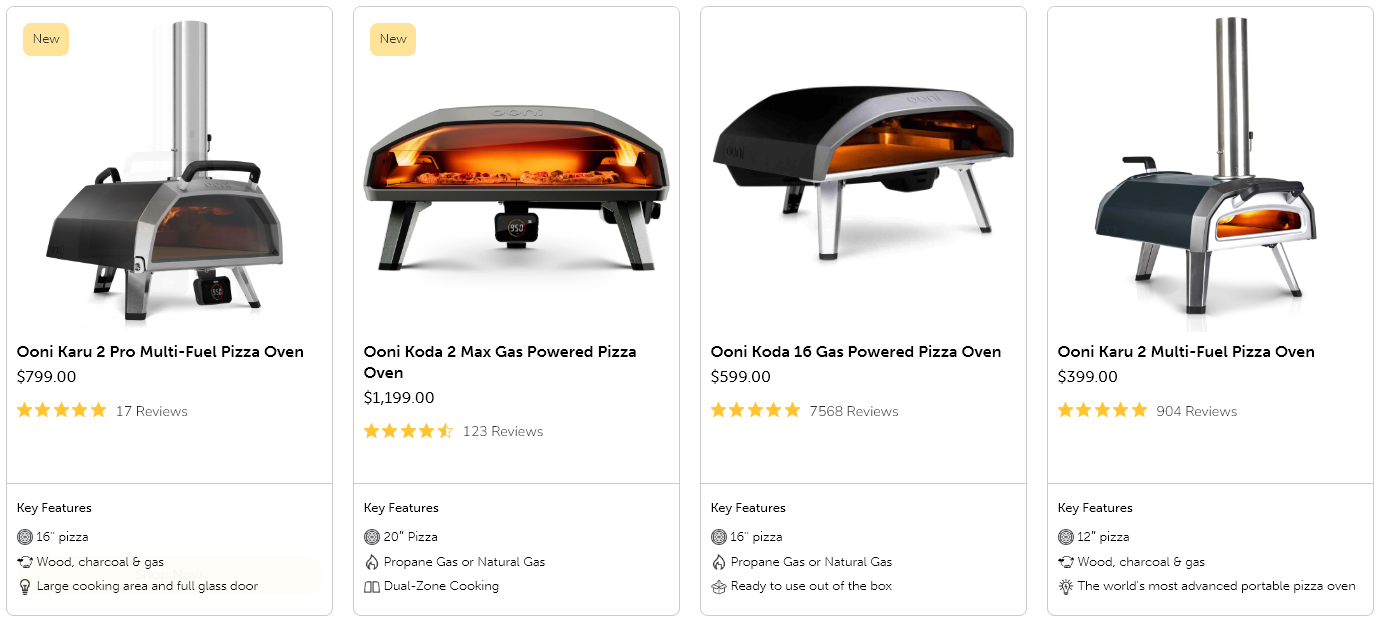
Task: Click the pizza size icon under Karu 2 Pro
Action: 25,537
